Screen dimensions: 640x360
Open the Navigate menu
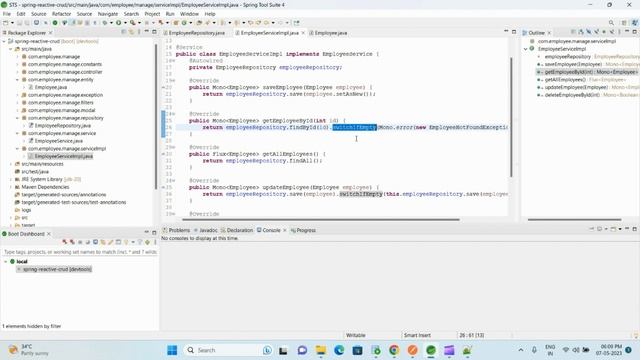108,14
